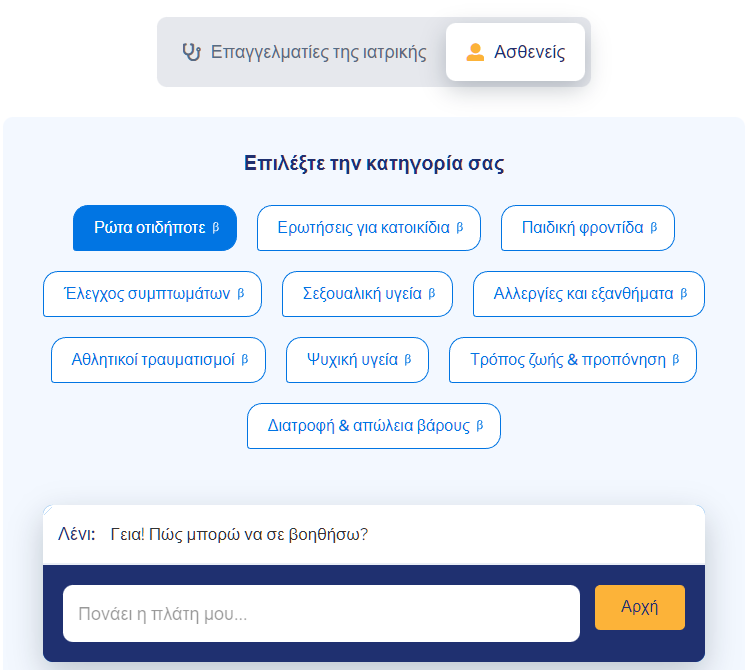Choose the Έλεγχος συμπτωμάτων category

(153, 294)
